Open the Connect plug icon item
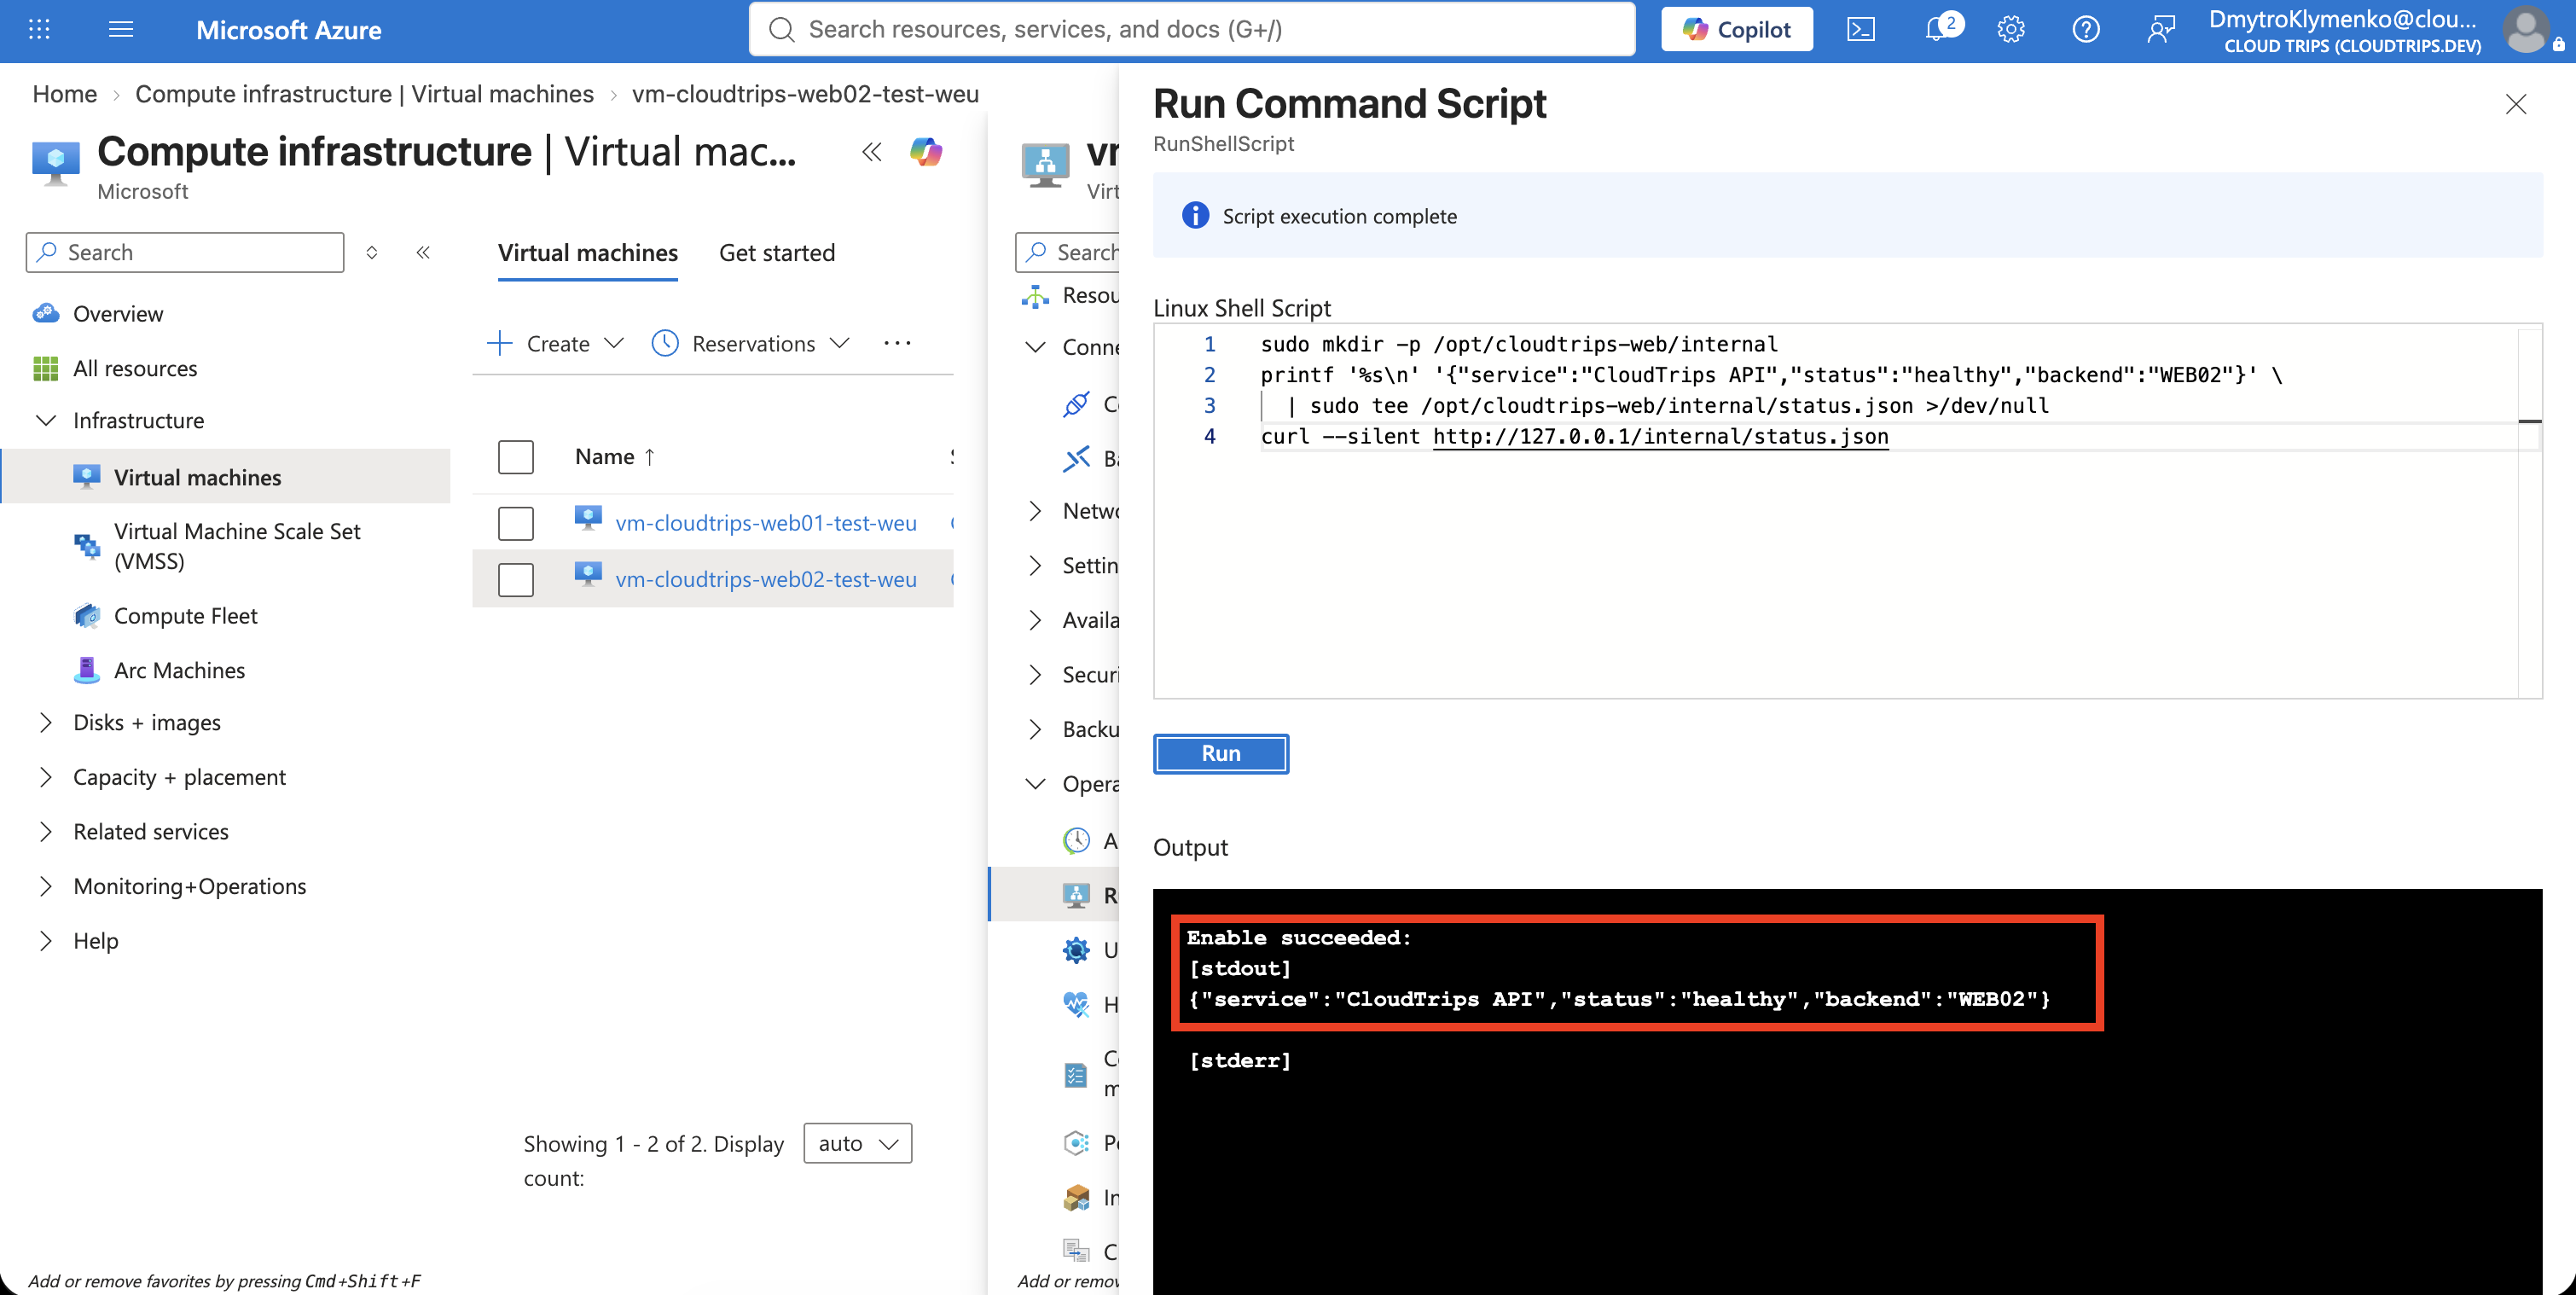This screenshot has width=2576, height=1295. point(1076,404)
